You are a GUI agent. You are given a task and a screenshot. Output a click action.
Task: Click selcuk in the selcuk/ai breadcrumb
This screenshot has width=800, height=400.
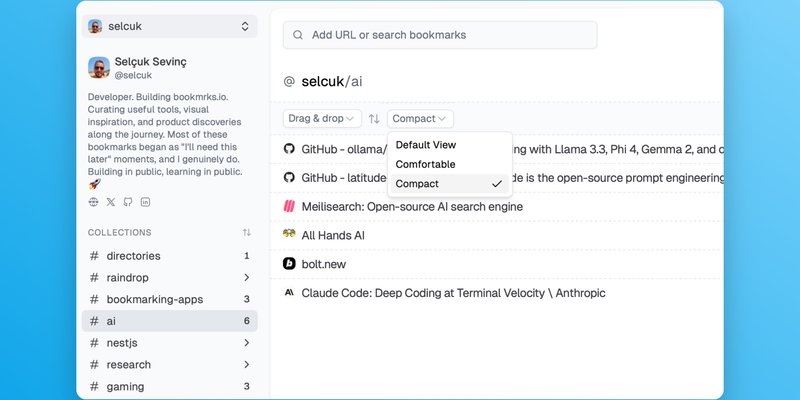tap(322, 82)
